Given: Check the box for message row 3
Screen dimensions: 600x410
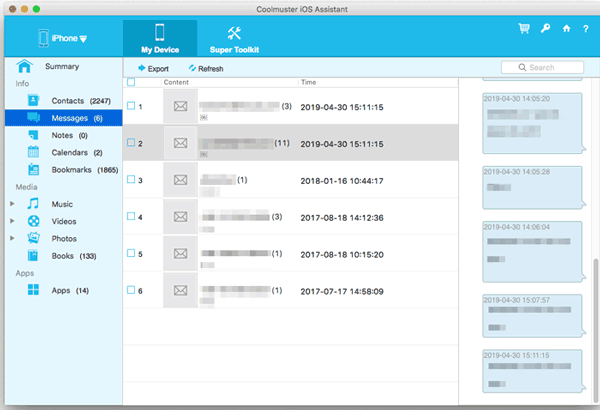Looking at the screenshot, I should click(131, 180).
